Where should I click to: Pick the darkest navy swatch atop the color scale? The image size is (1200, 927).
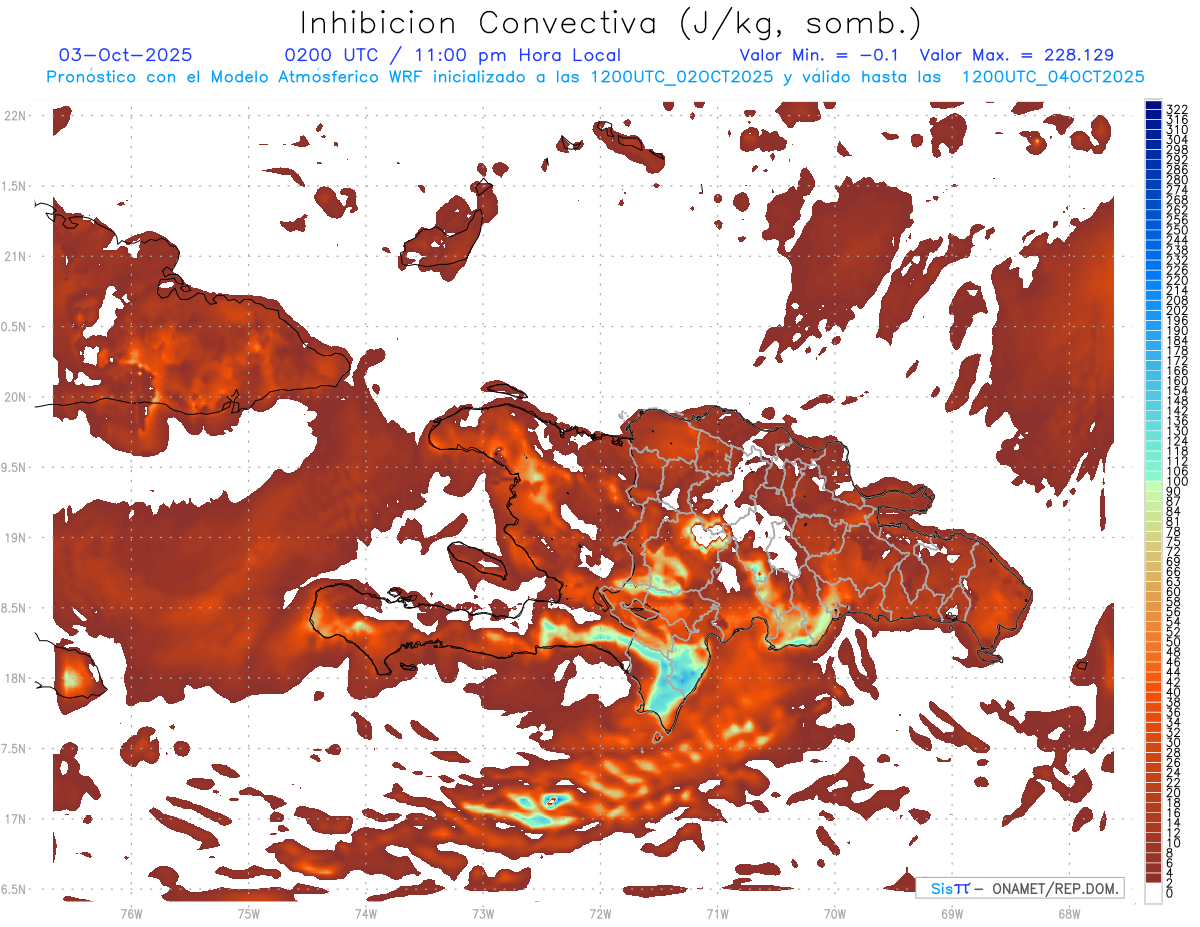coord(1153,105)
